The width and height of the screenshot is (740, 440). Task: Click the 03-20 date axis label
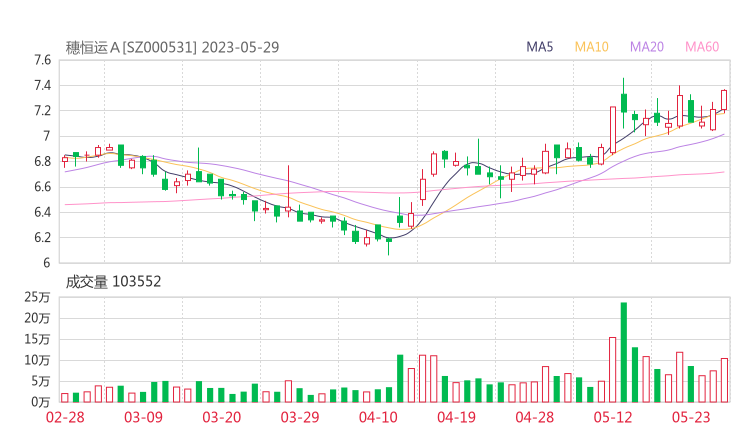click(x=222, y=417)
